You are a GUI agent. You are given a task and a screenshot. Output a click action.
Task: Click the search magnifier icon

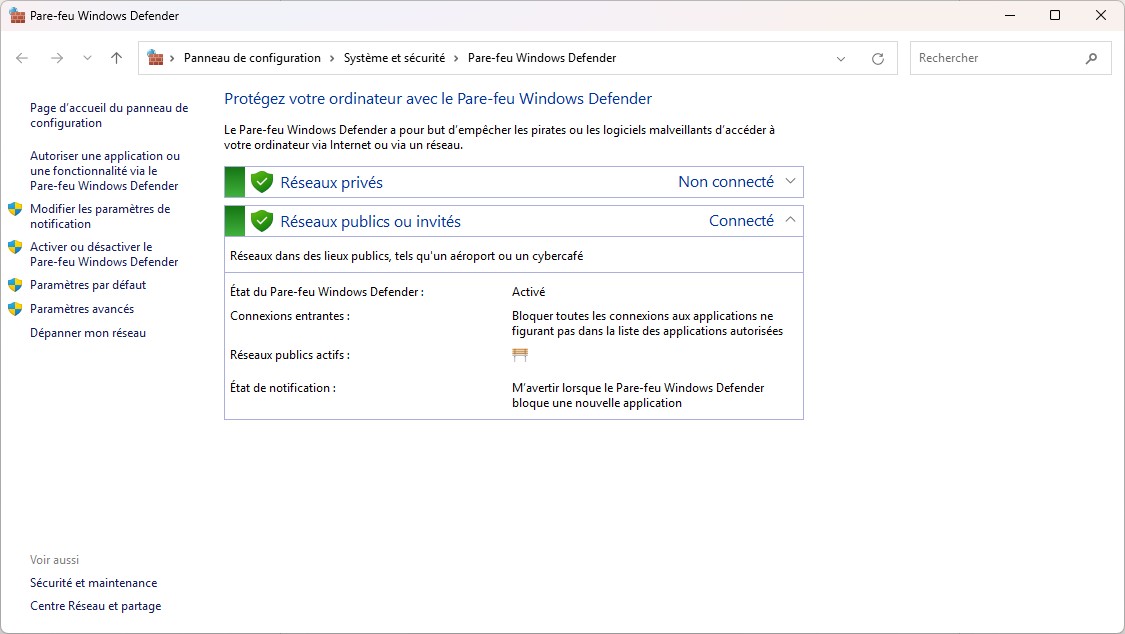1092,58
